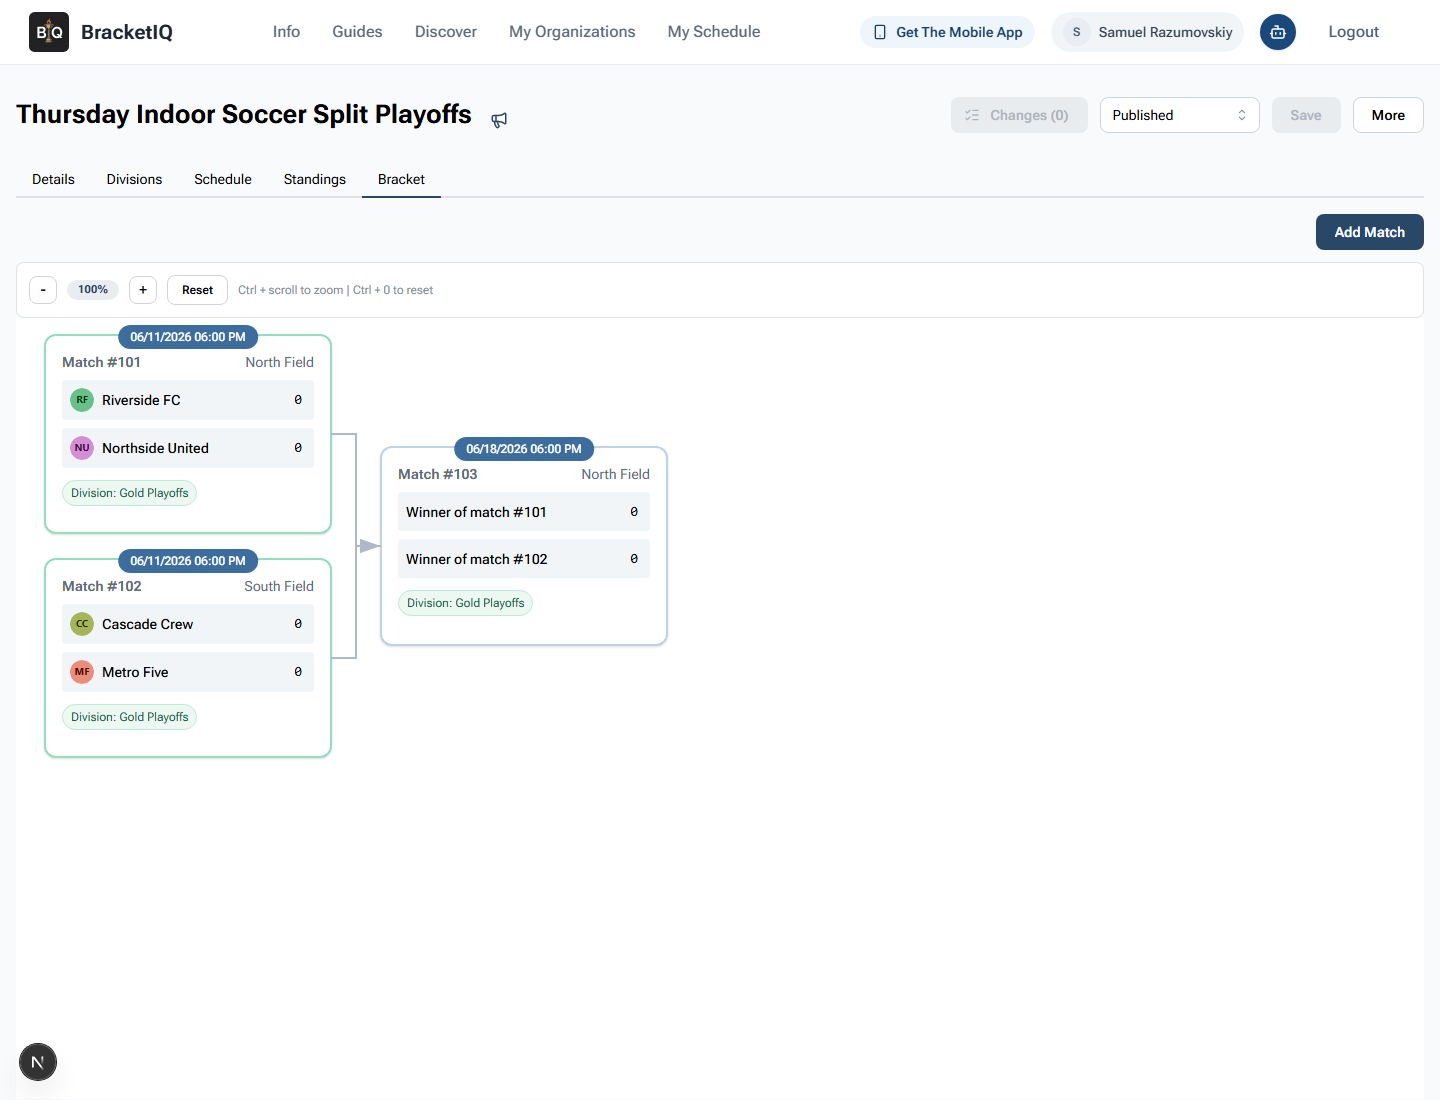Open the Schedule tab
The image size is (1440, 1100).
pos(223,179)
